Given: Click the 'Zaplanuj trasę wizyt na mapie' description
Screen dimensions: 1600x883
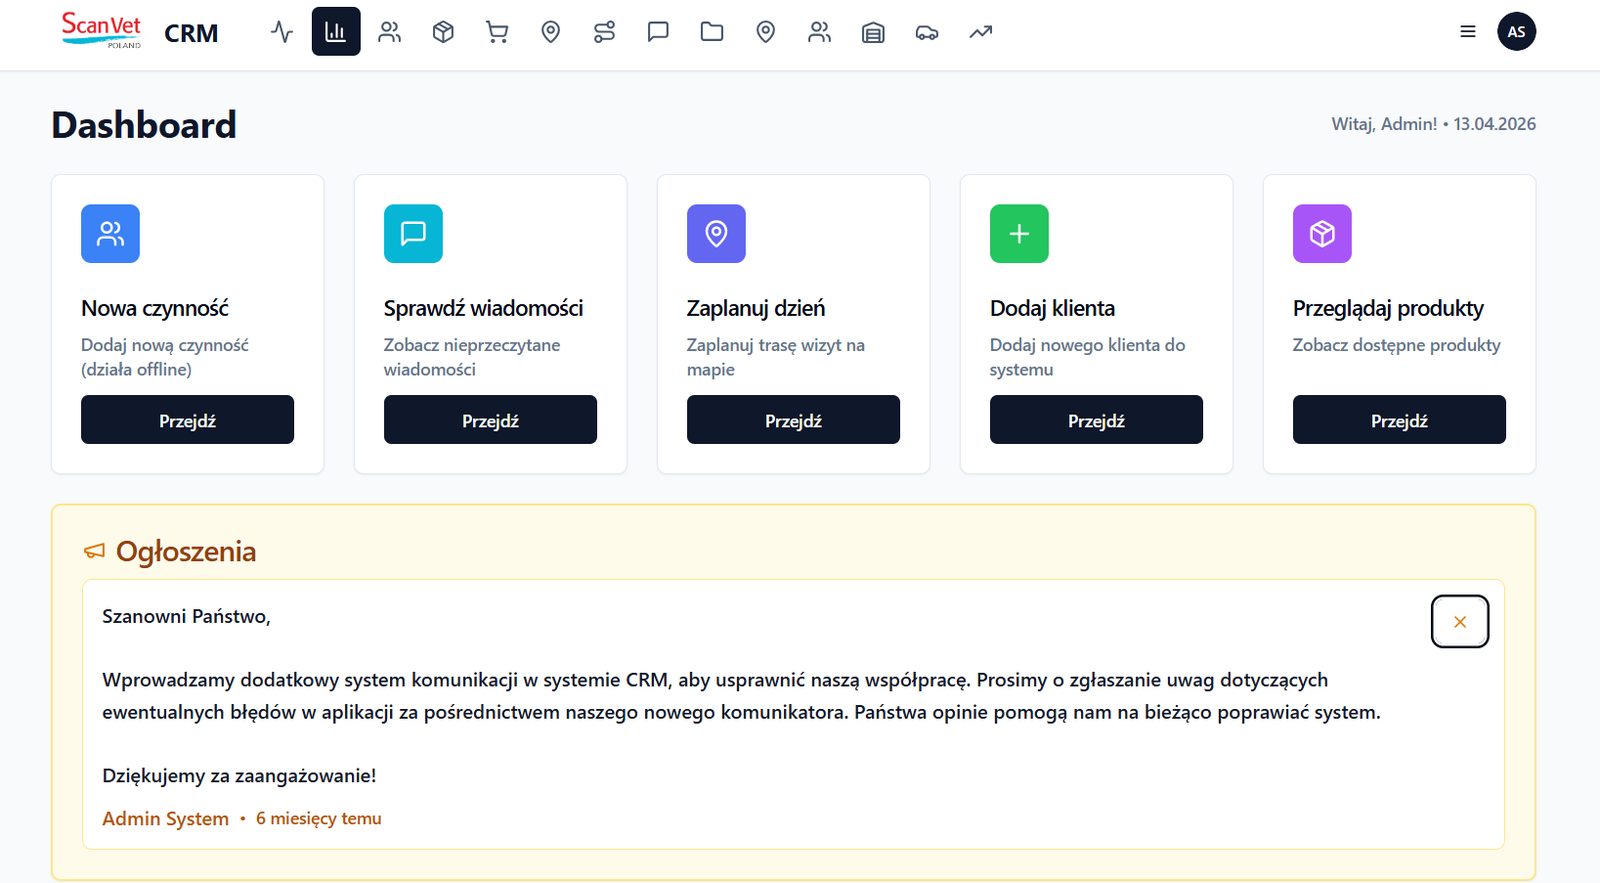Looking at the screenshot, I should (x=776, y=357).
